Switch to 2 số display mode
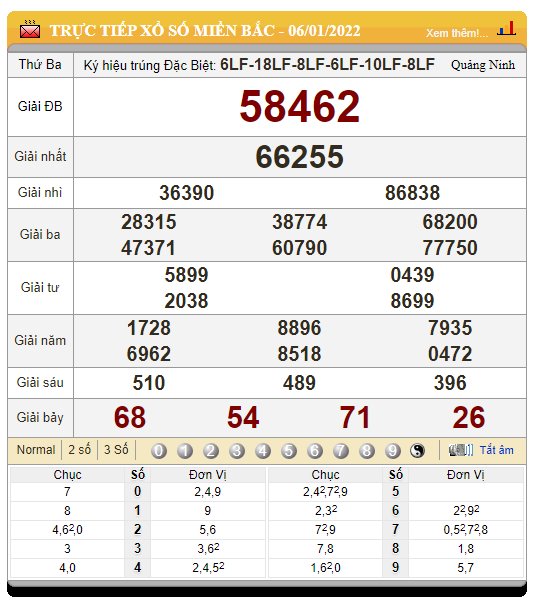The image size is (533, 602). tap(79, 450)
